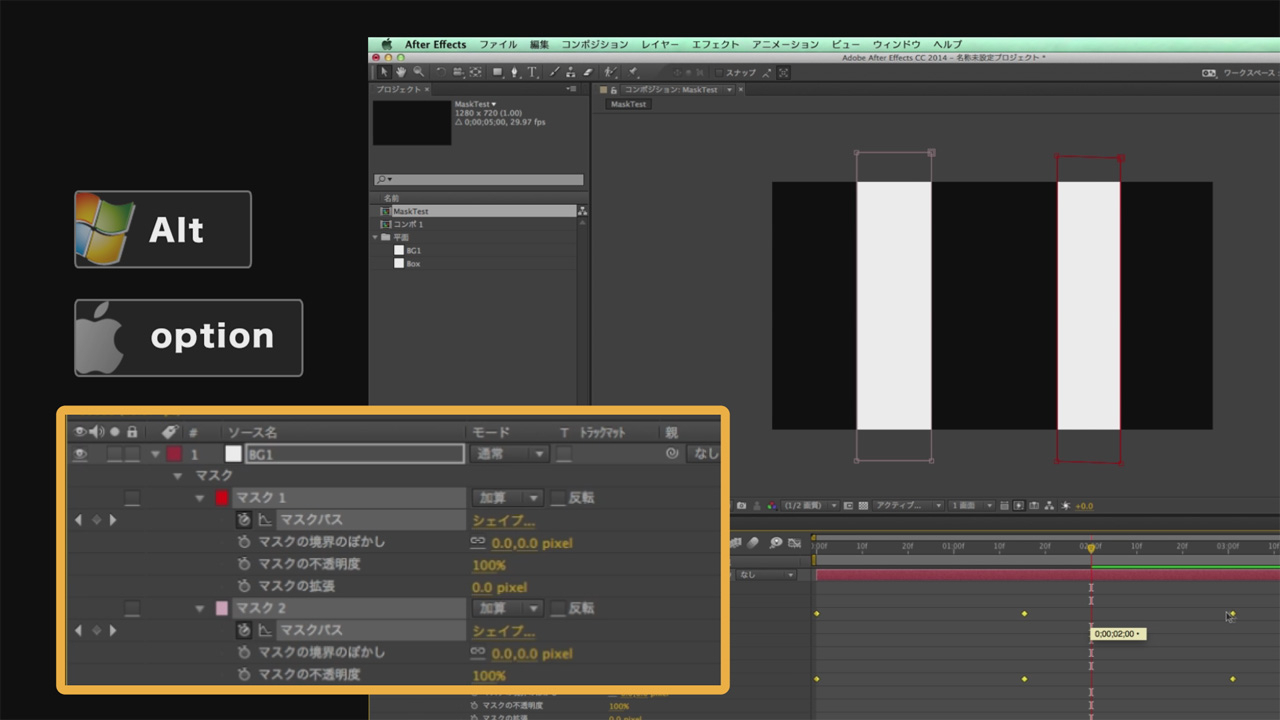Toggle BG1 layer lock switch
The image size is (1280, 720).
tap(132, 454)
